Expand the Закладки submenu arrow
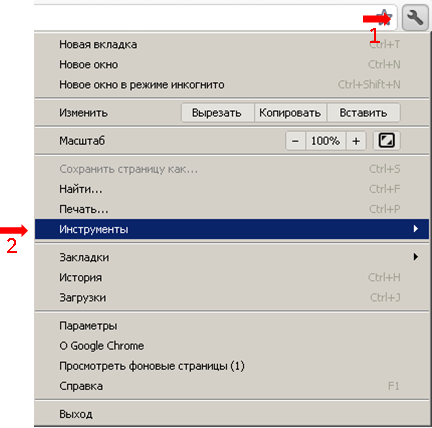 tap(415, 257)
